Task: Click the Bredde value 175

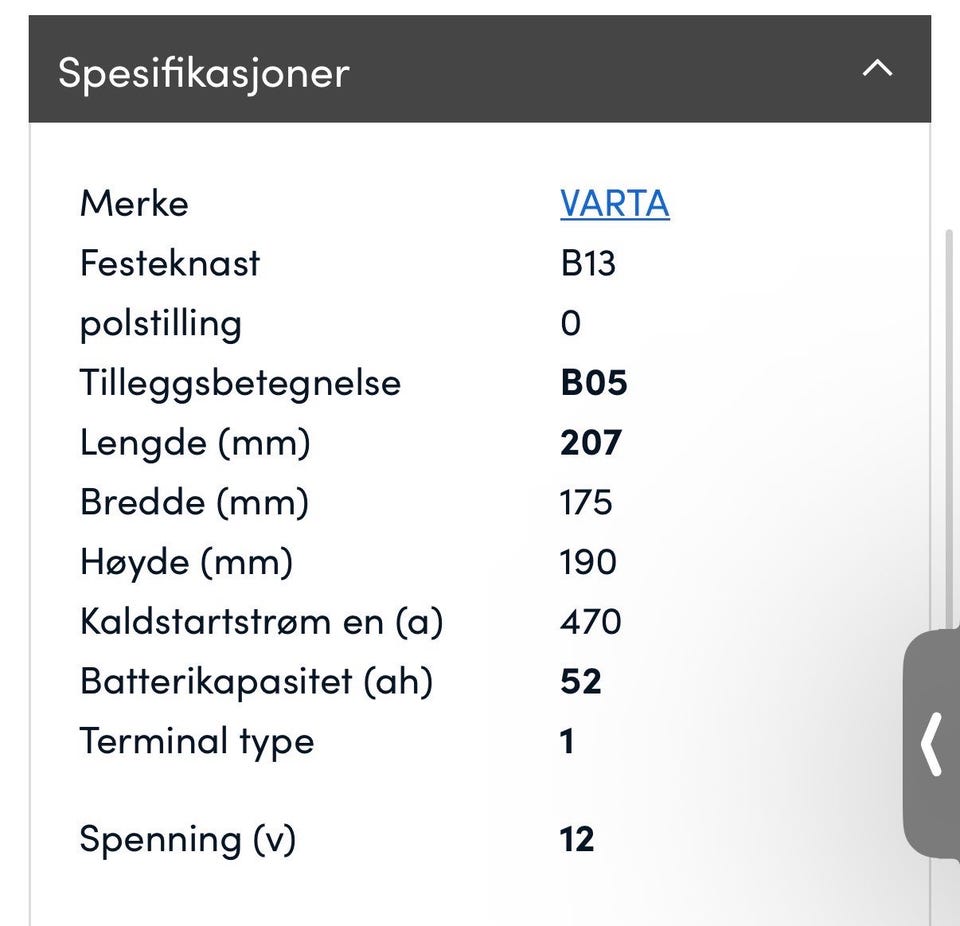Action: coord(586,502)
